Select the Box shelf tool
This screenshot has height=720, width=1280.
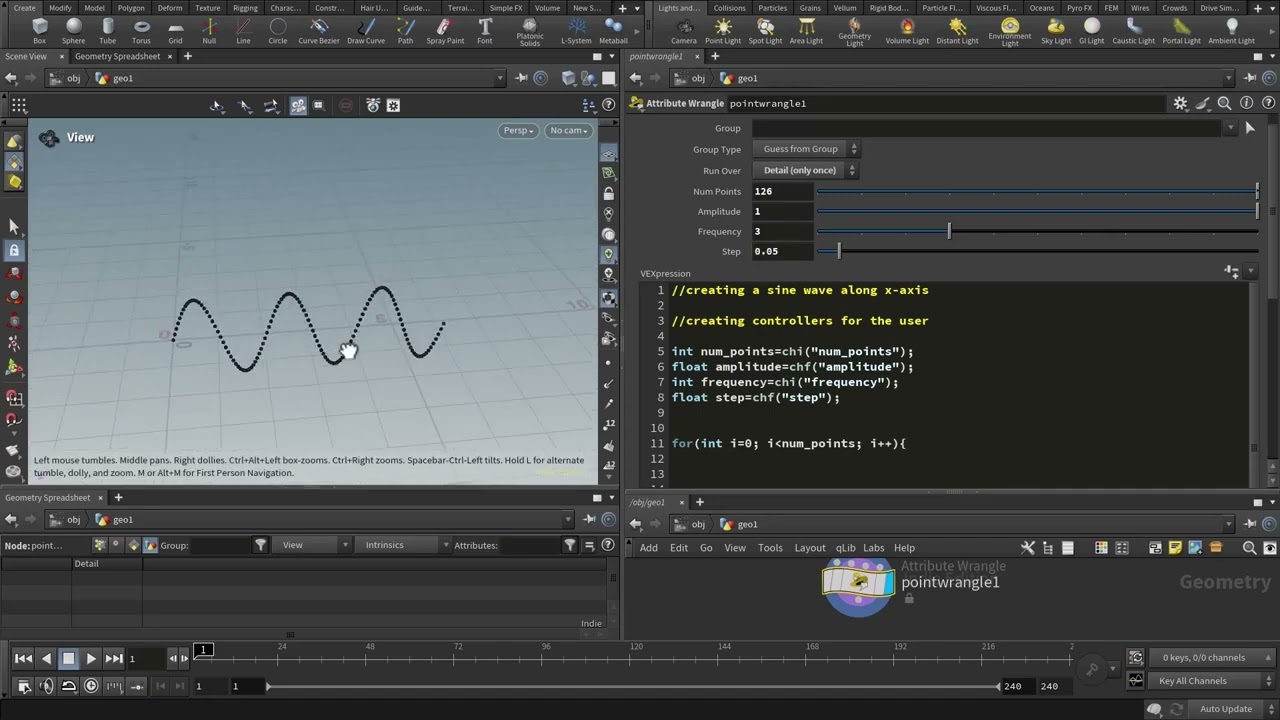[39, 31]
